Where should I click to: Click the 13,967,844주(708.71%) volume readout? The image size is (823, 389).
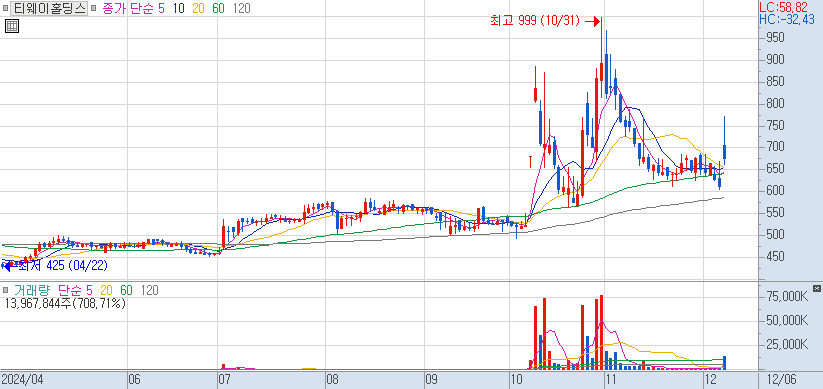tap(65, 303)
